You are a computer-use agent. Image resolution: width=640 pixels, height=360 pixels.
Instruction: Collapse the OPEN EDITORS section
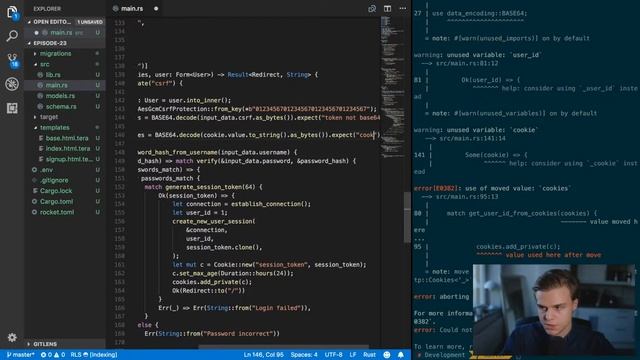point(51,22)
